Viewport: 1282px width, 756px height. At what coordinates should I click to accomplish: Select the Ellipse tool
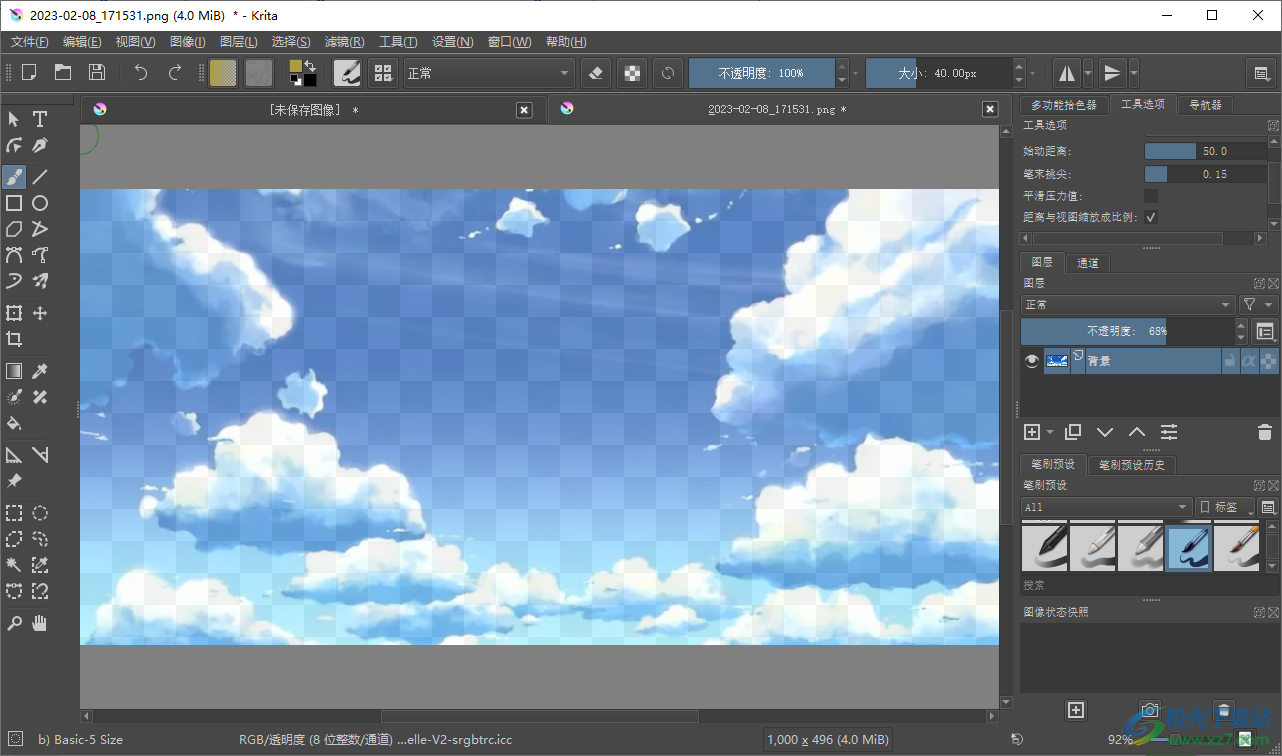[40, 203]
